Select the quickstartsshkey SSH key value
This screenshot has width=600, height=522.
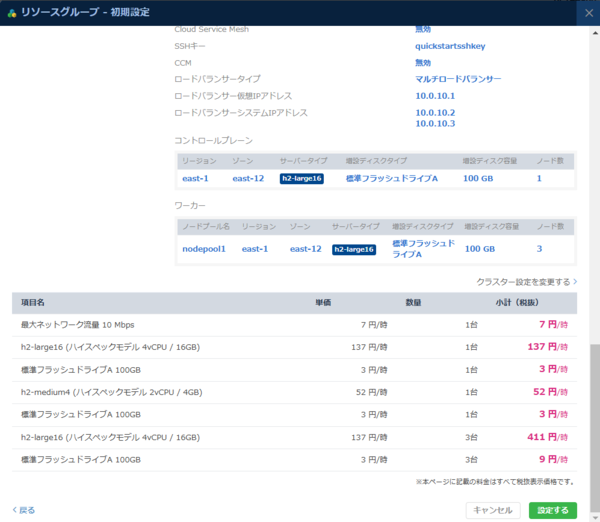(458, 46)
